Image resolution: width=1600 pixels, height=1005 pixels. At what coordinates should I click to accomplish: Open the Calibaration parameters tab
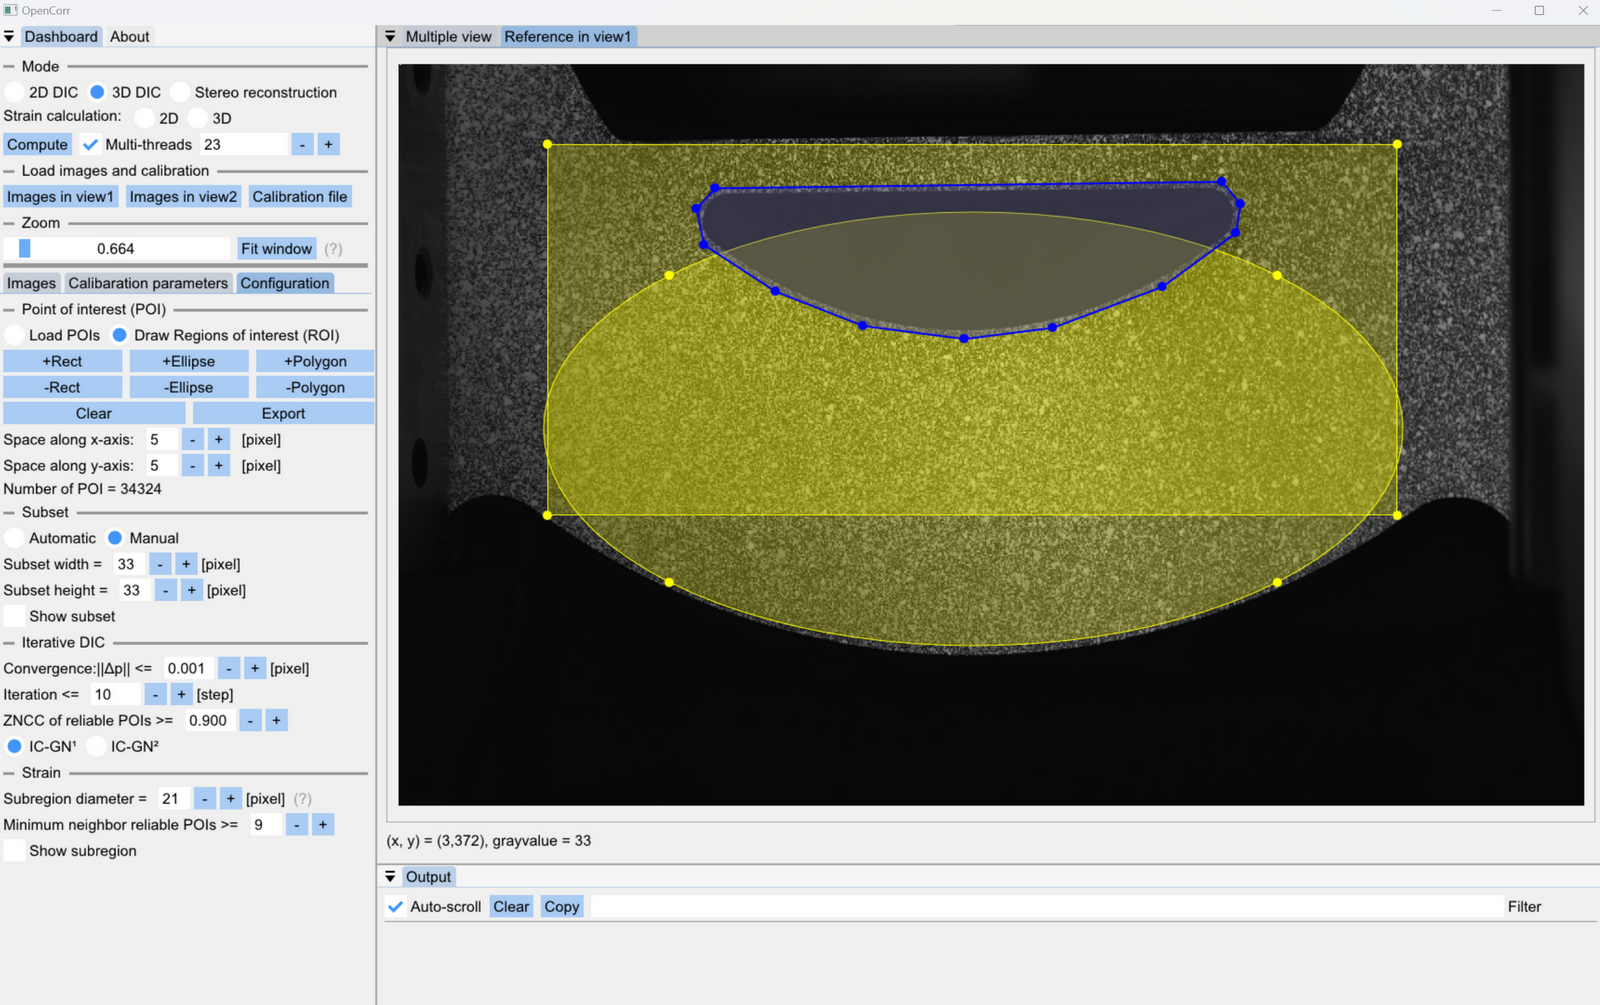148,283
